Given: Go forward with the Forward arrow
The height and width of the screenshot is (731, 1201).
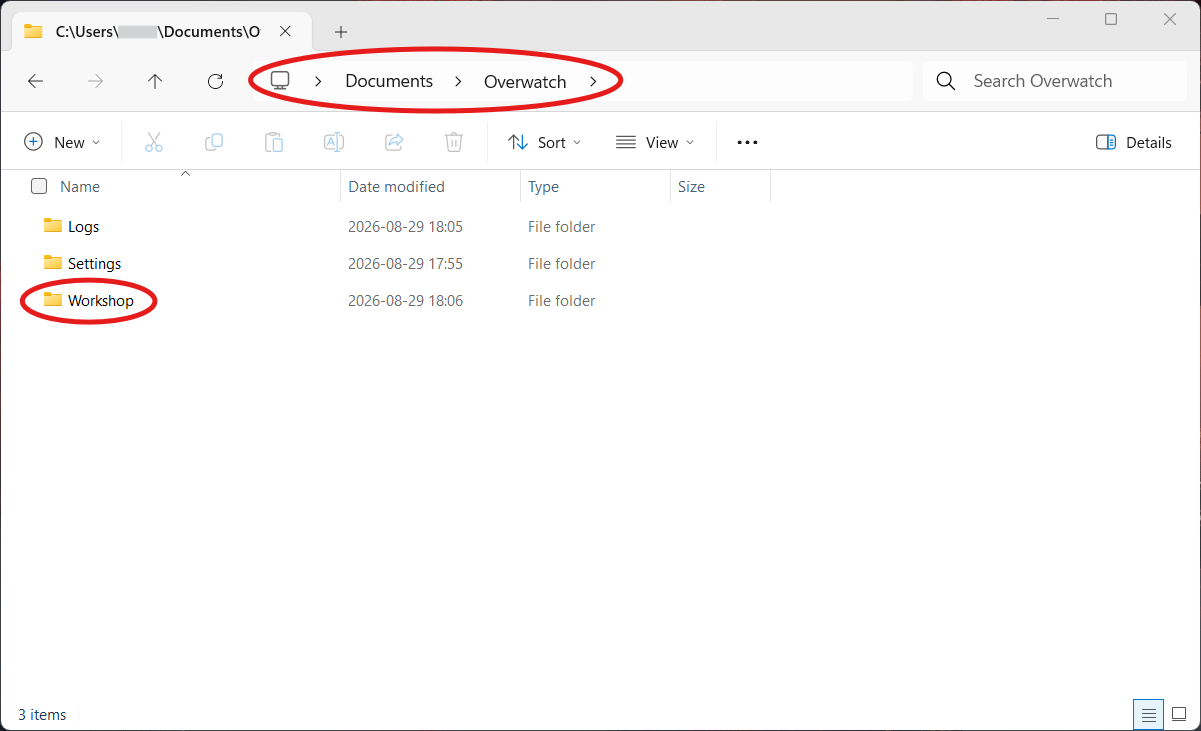Looking at the screenshot, I should click(96, 82).
